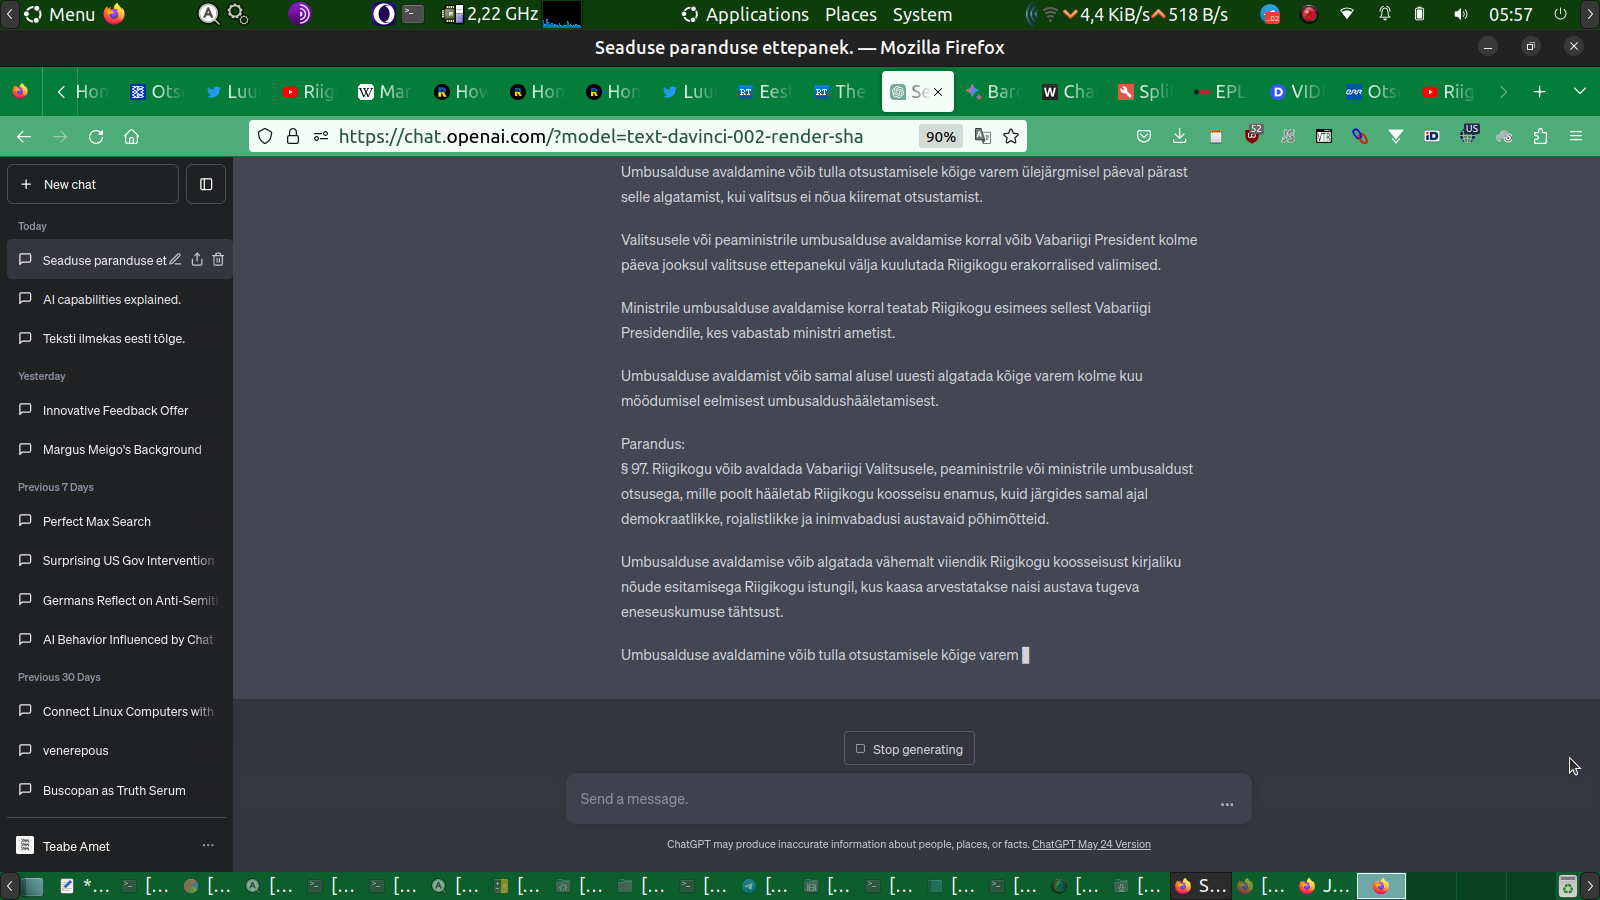
Task: Switch to the EPL browser tab
Action: (1220, 92)
